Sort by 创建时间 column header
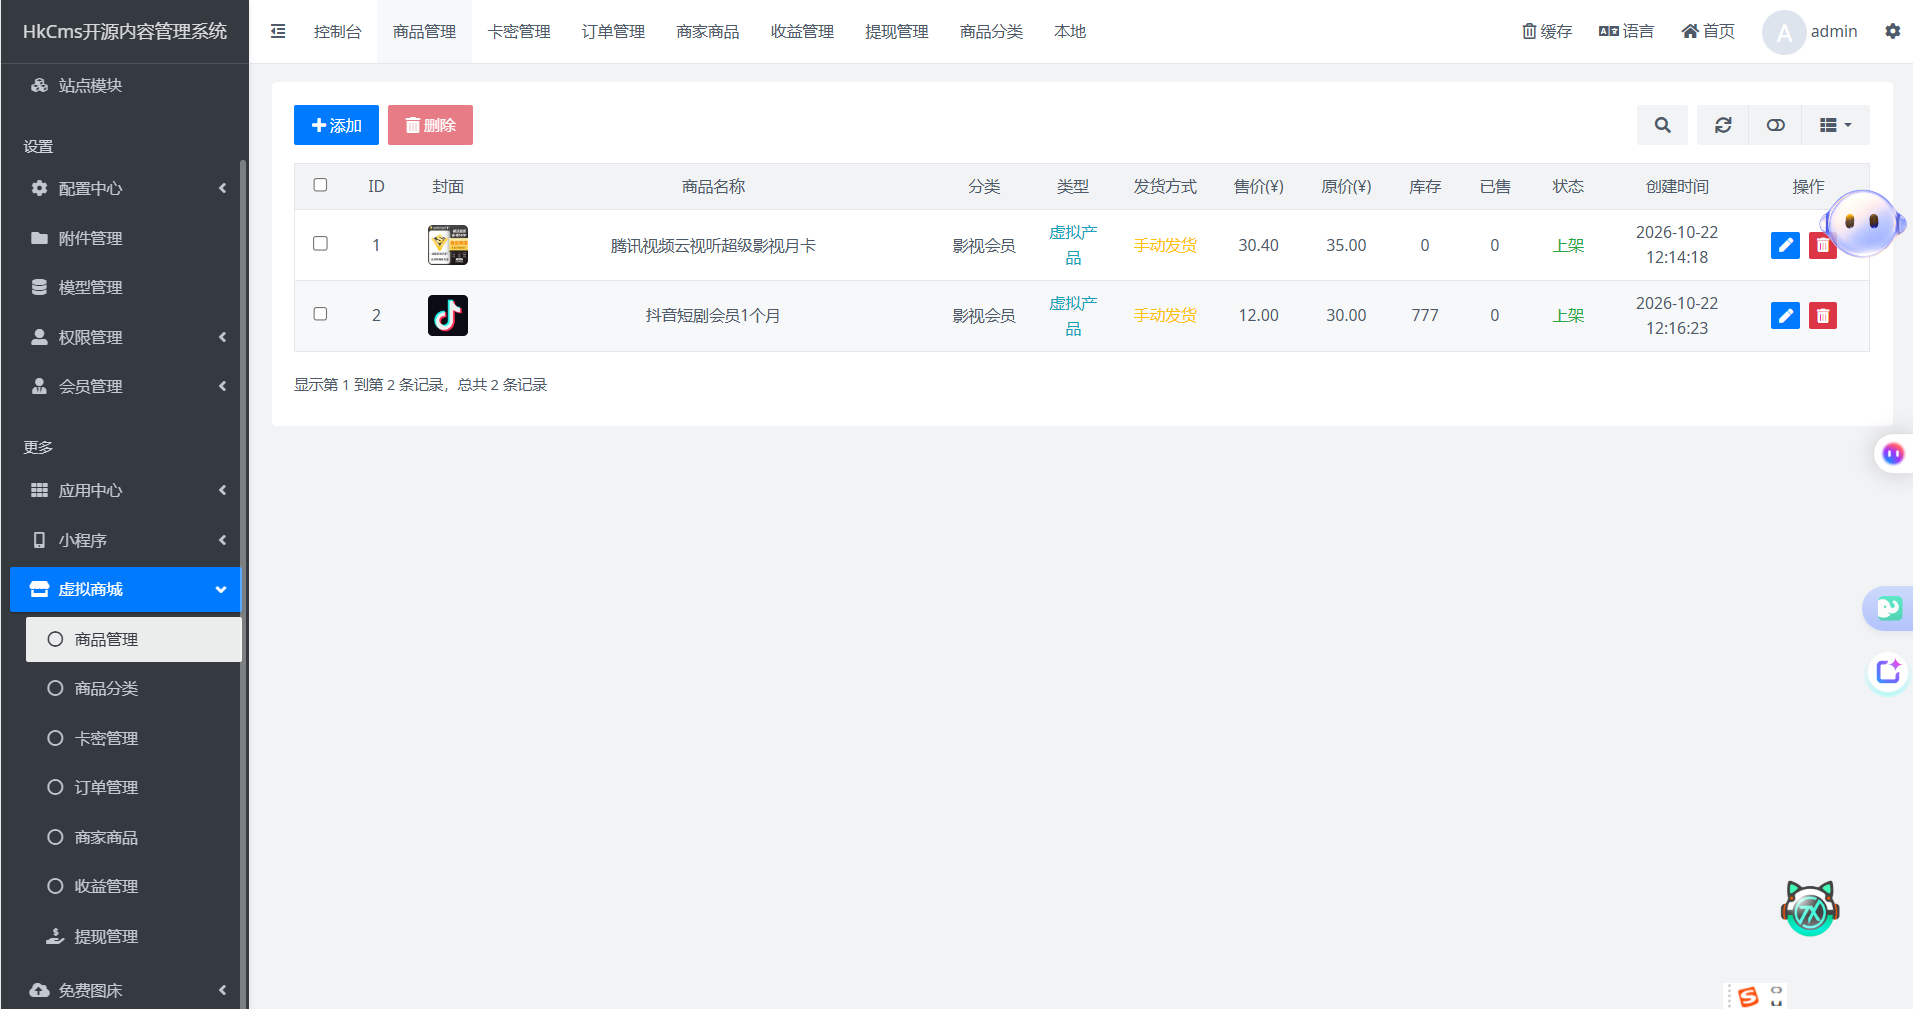This screenshot has height=1009, width=1913. [x=1677, y=186]
